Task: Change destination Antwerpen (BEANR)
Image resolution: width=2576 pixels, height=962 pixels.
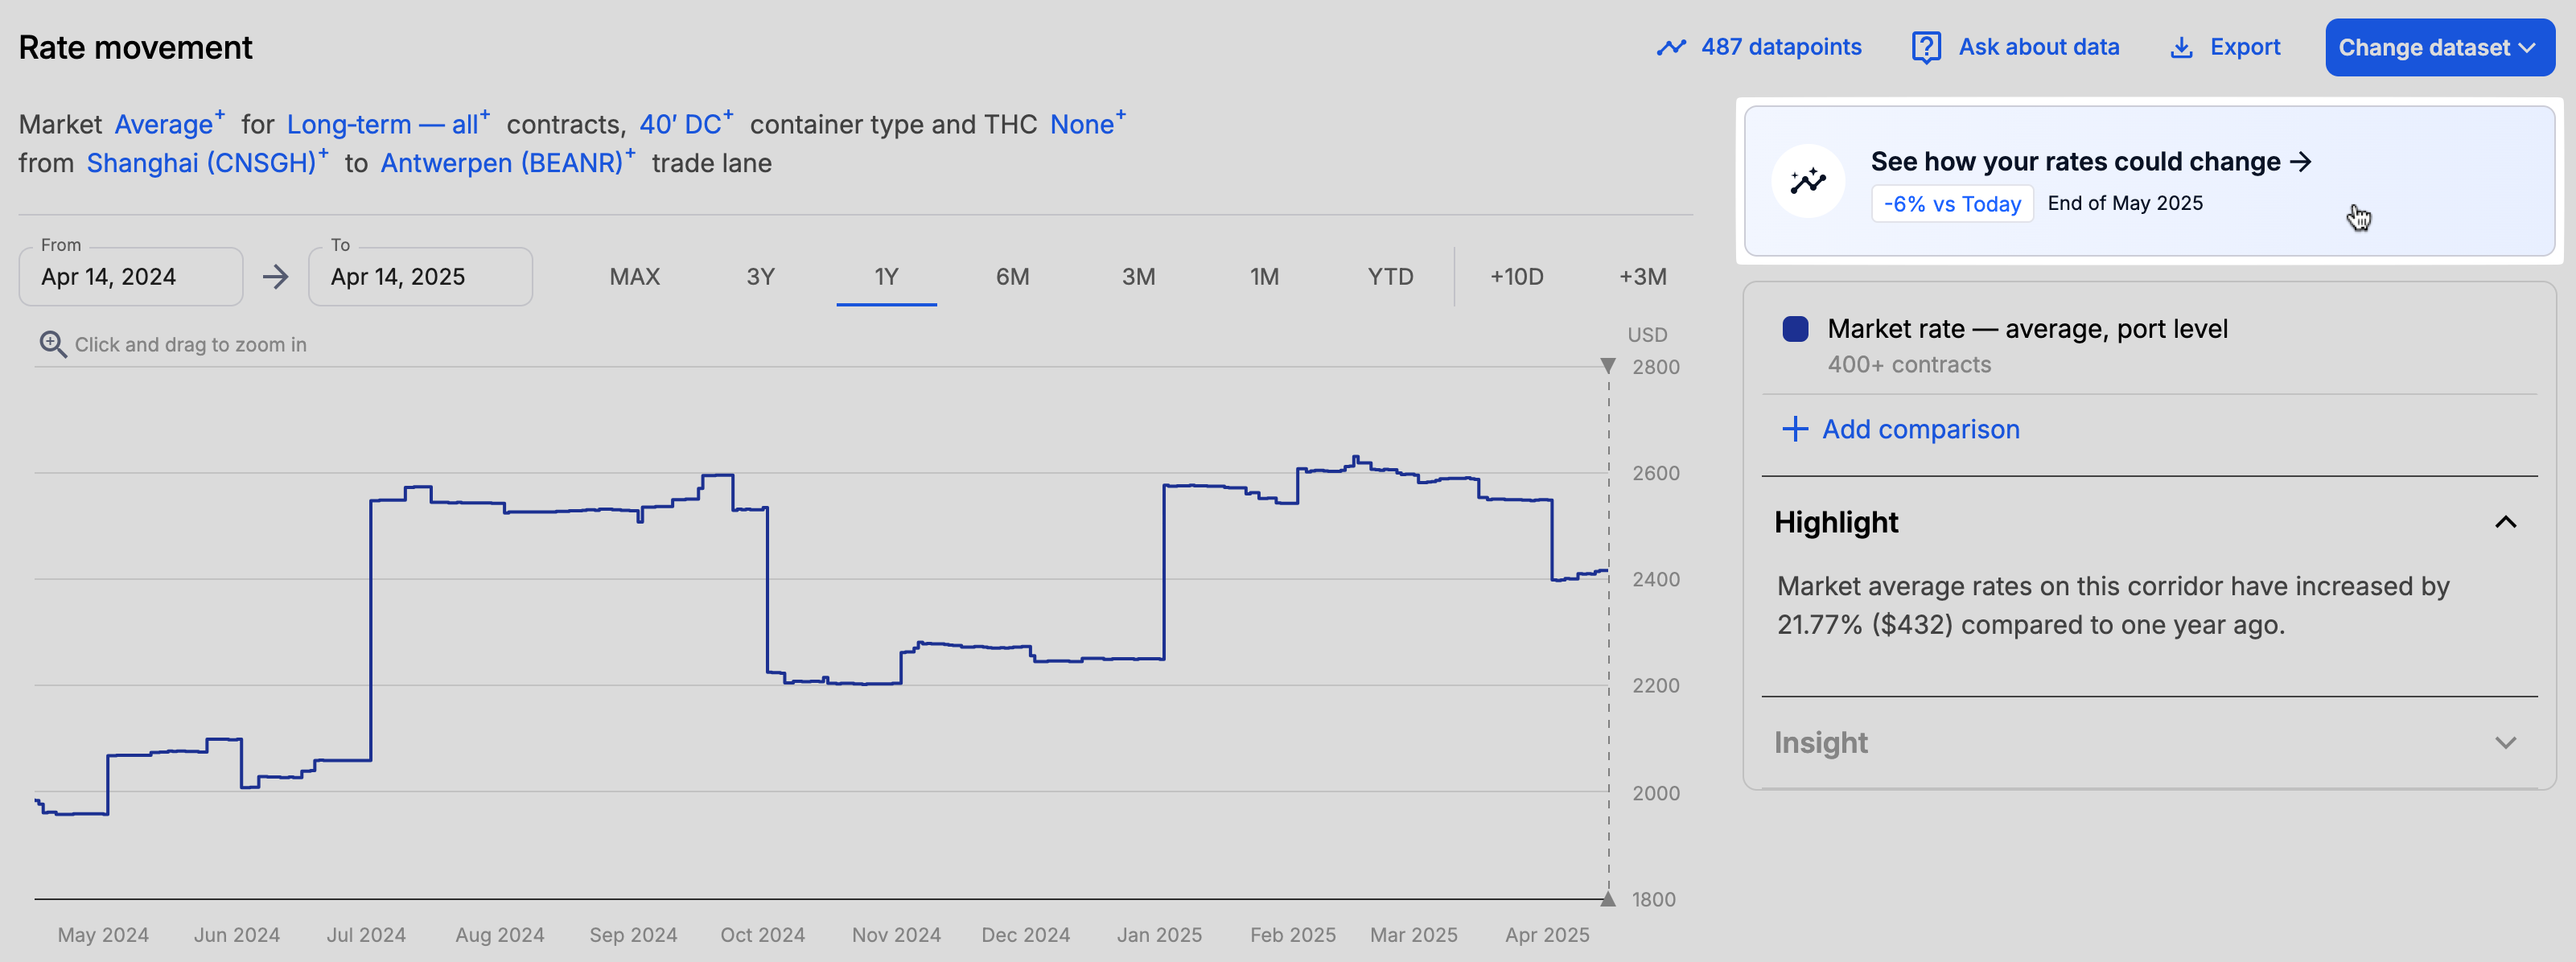Action: [508, 162]
